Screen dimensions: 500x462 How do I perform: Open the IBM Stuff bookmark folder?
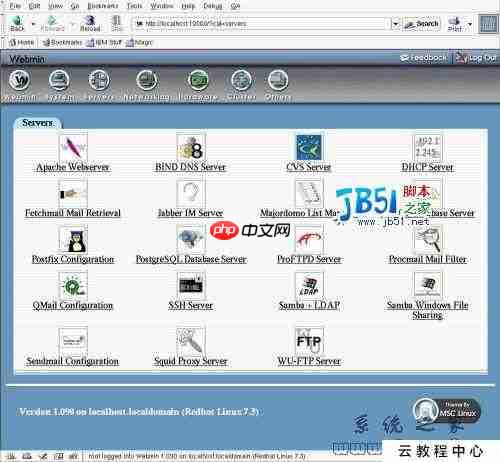[104, 43]
